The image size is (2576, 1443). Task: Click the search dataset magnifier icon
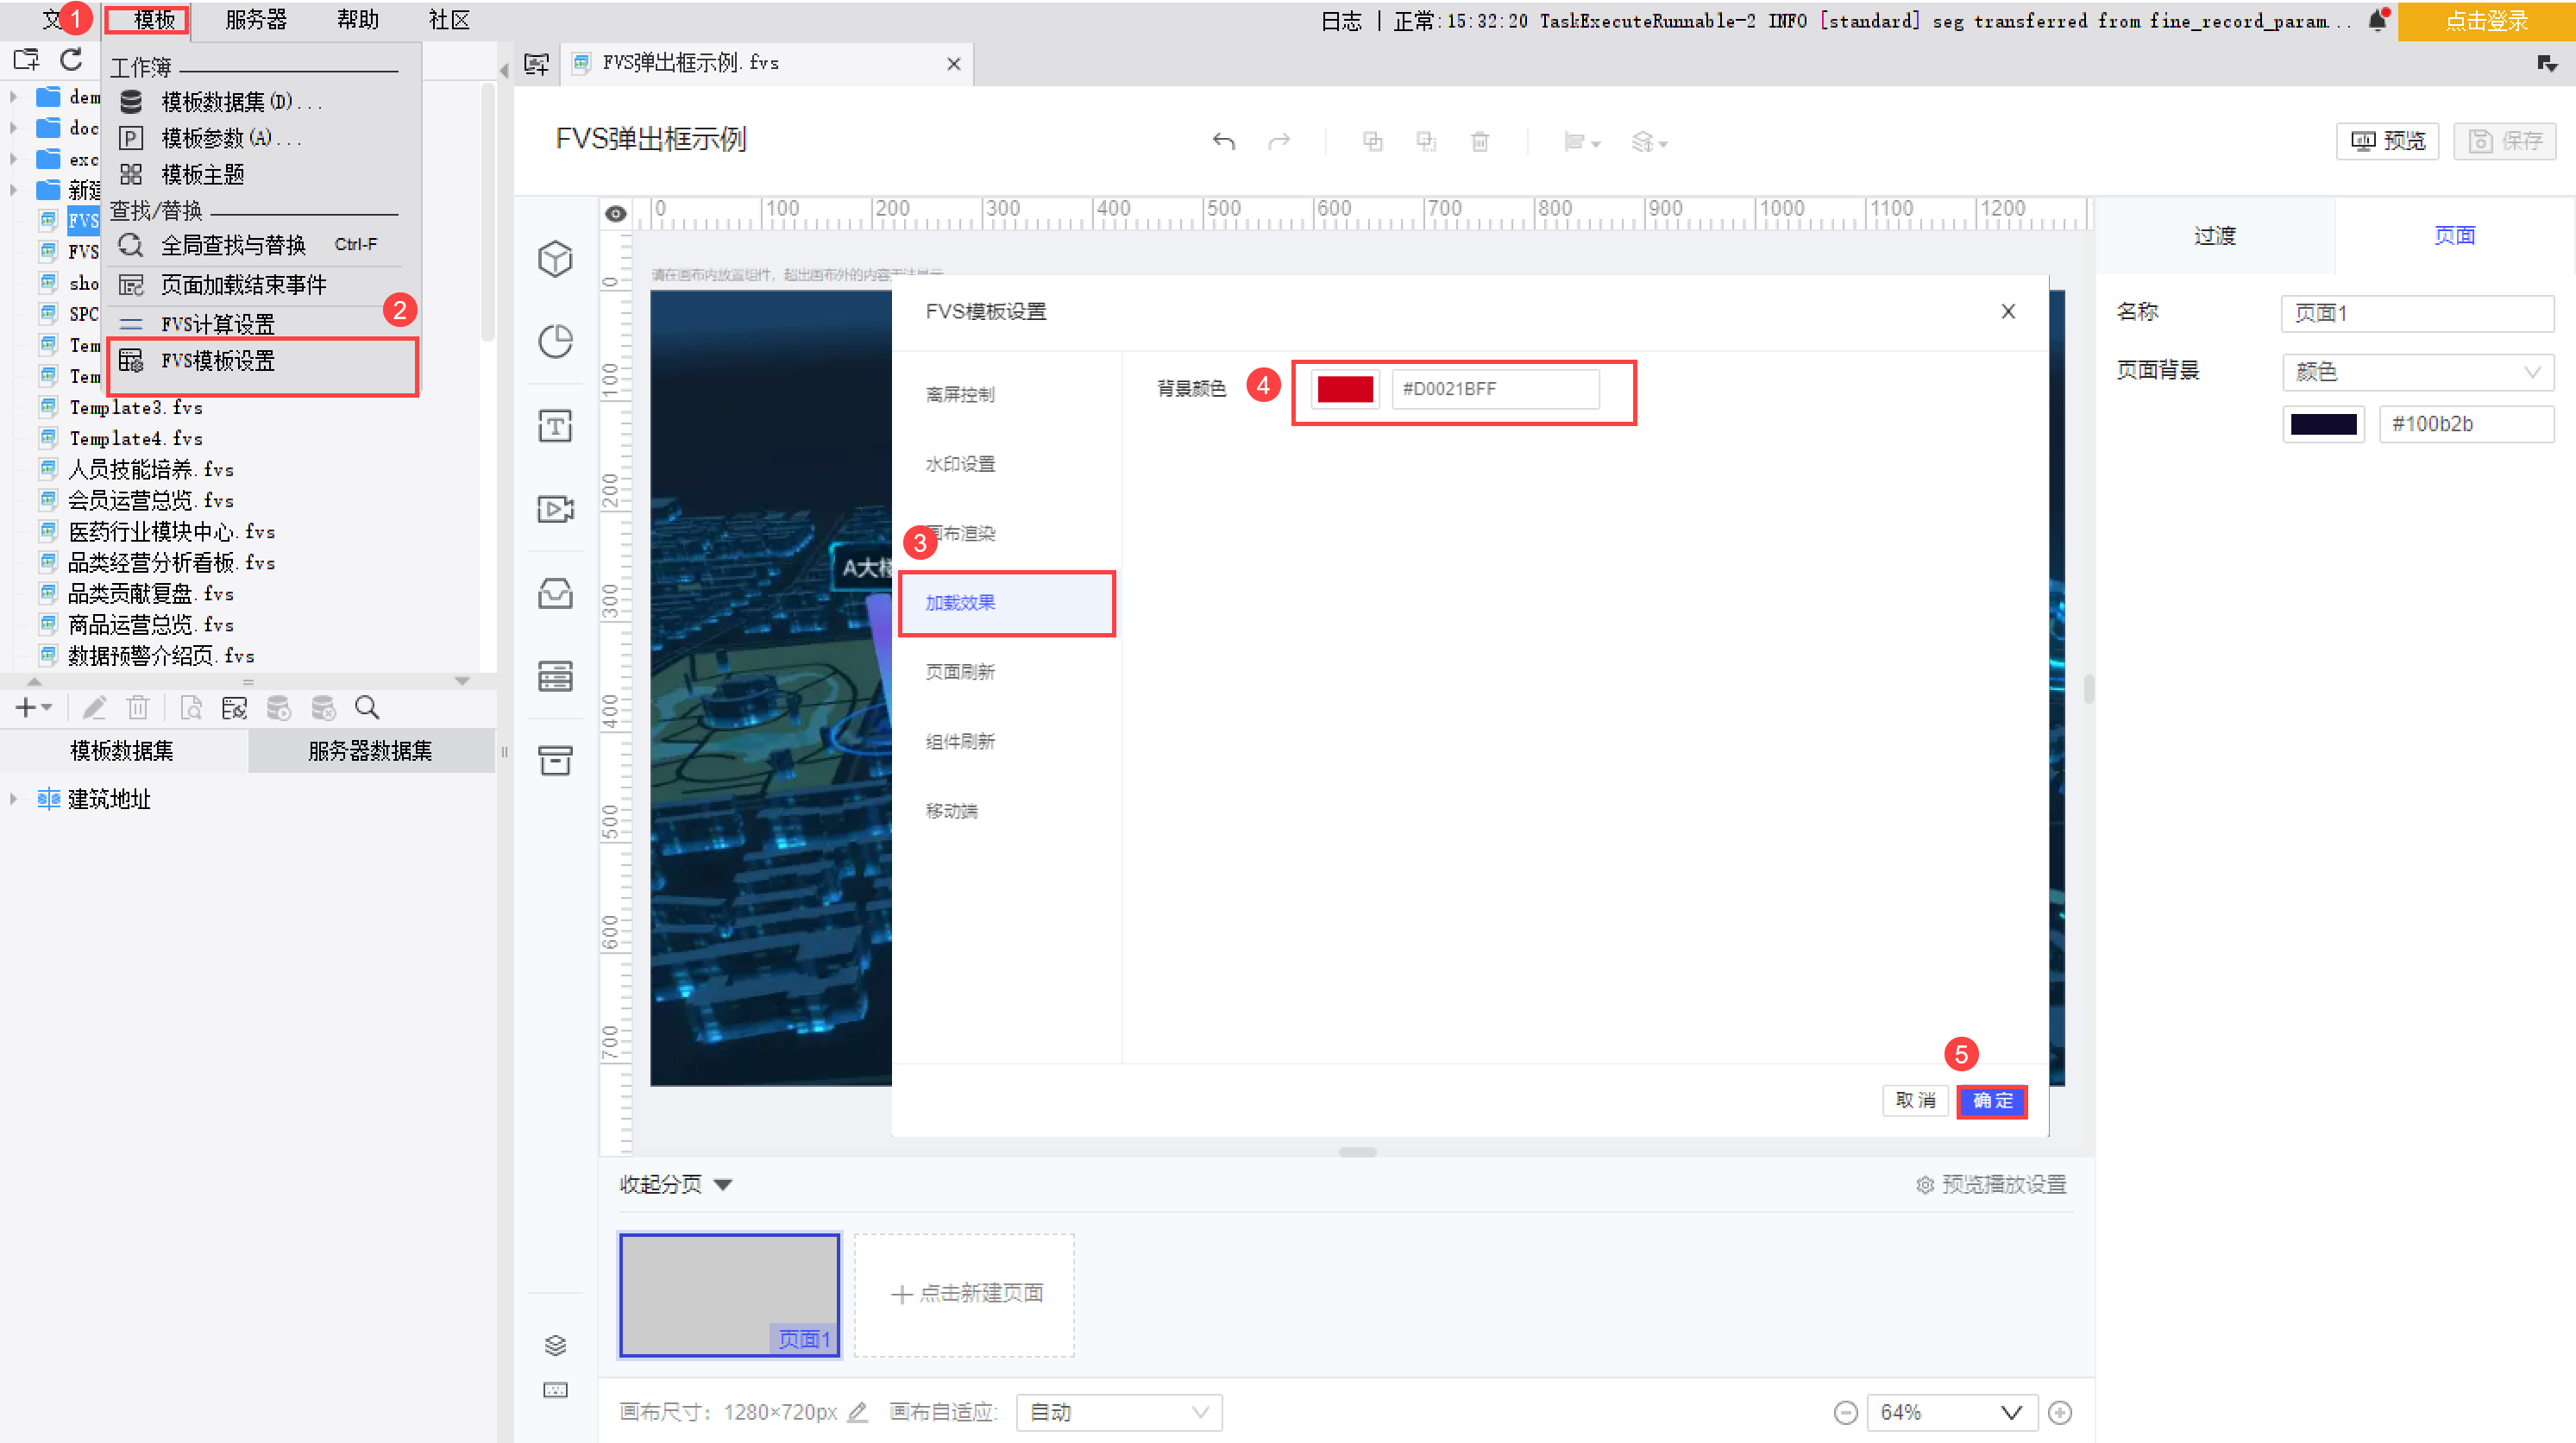coord(367,707)
